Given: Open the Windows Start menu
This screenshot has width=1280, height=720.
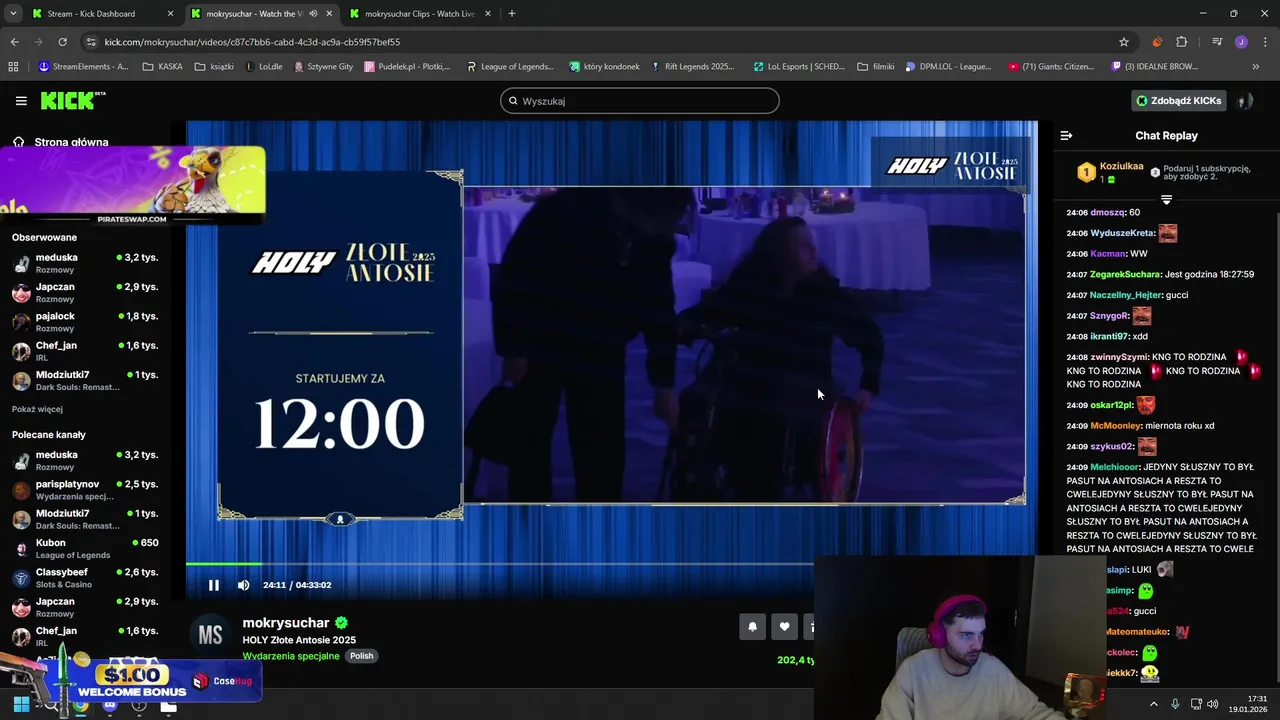Looking at the screenshot, I should 21,704.
